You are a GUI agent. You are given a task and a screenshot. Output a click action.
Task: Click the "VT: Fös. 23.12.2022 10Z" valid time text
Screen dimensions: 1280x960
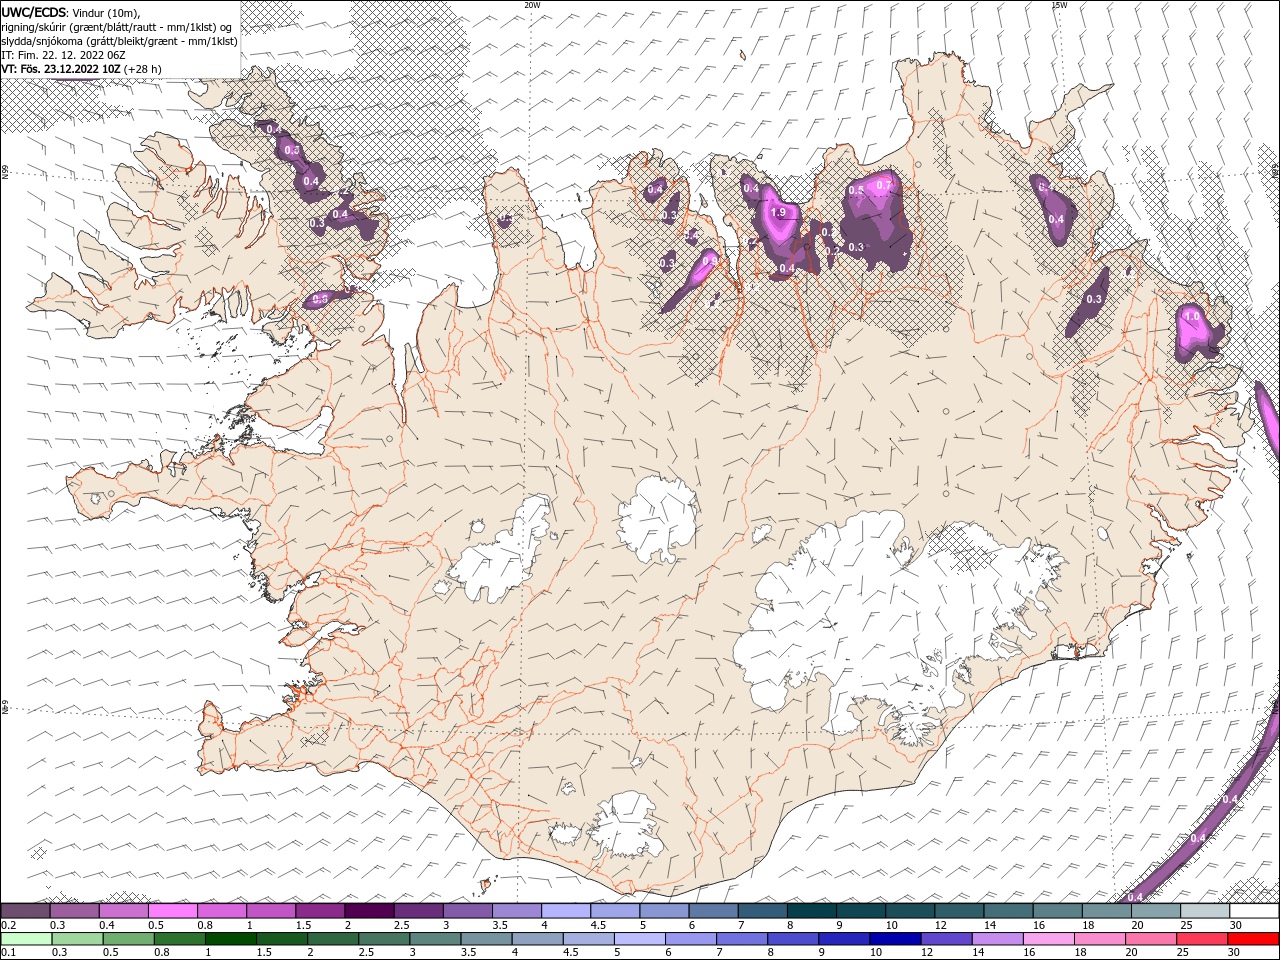tap(61, 69)
